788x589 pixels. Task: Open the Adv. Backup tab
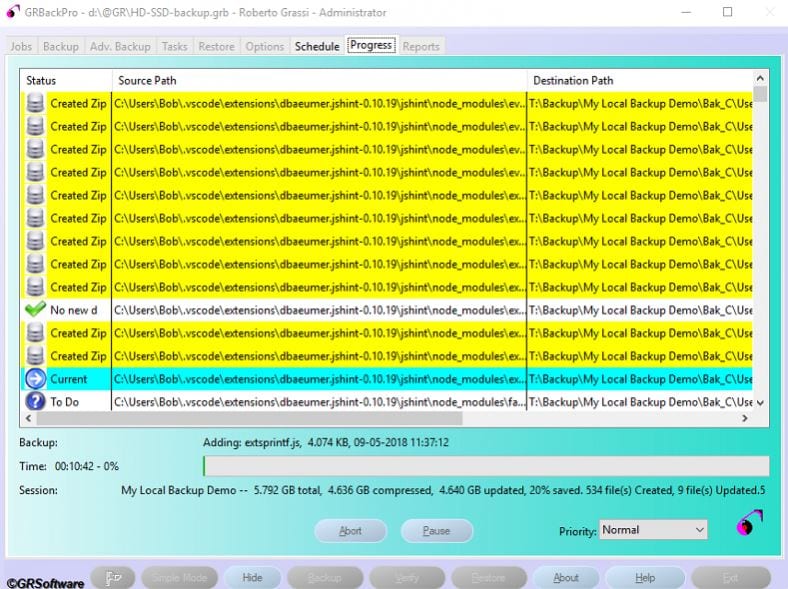[x=120, y=46]
